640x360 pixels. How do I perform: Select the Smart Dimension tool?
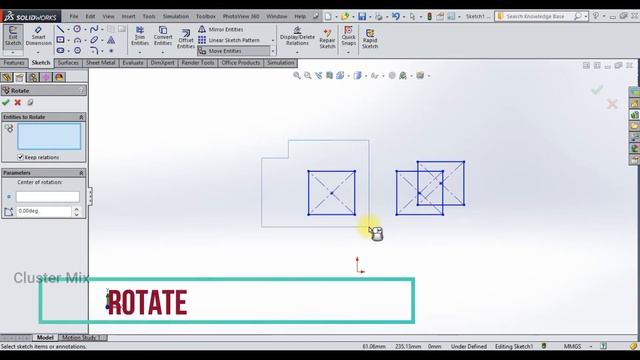click(38, 36)
